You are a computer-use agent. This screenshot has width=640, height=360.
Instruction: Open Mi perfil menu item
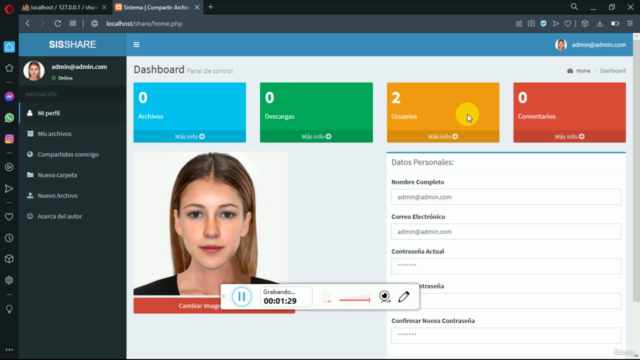tap(73, 113)
